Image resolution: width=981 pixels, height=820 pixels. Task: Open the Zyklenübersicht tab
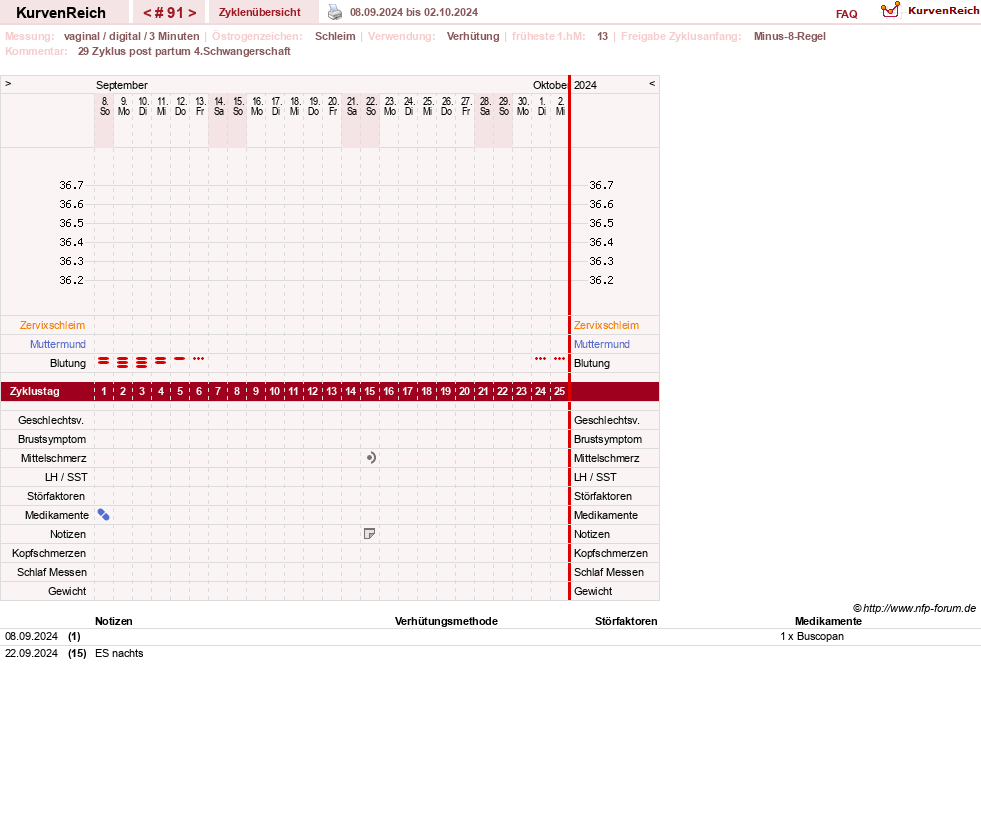pos(260,12)
